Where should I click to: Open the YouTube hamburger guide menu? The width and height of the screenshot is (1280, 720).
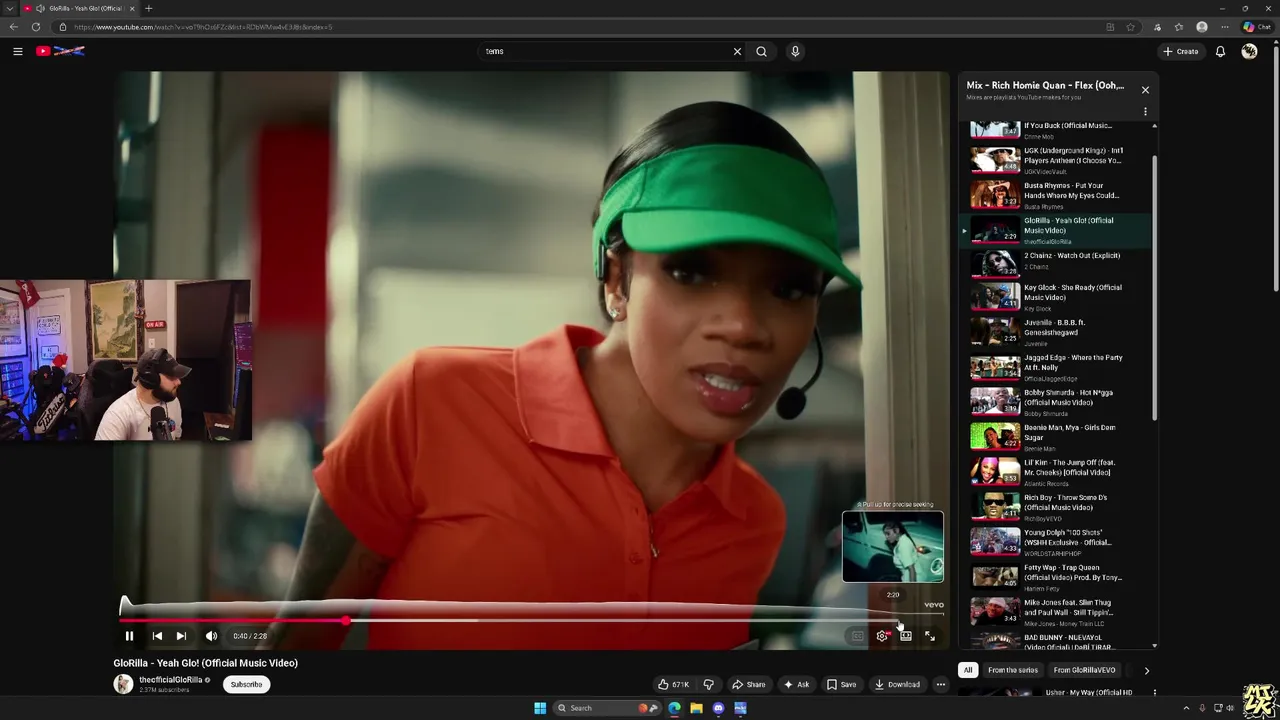[17, 51]
